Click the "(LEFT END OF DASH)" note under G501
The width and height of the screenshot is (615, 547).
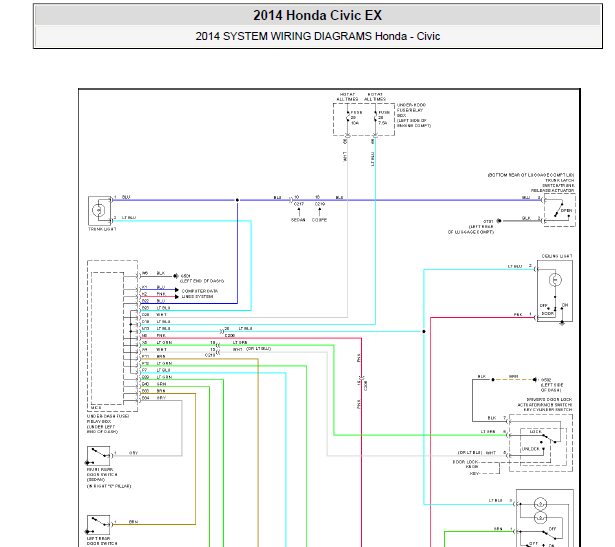[x=202, y=281]
